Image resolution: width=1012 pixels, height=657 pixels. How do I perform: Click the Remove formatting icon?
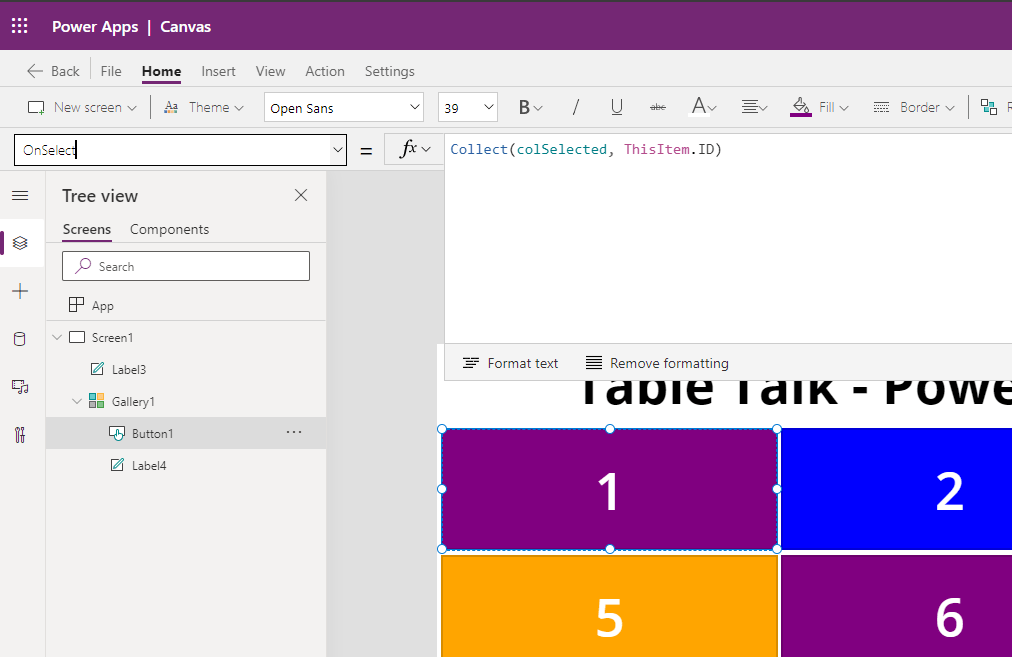pos(594,363)
